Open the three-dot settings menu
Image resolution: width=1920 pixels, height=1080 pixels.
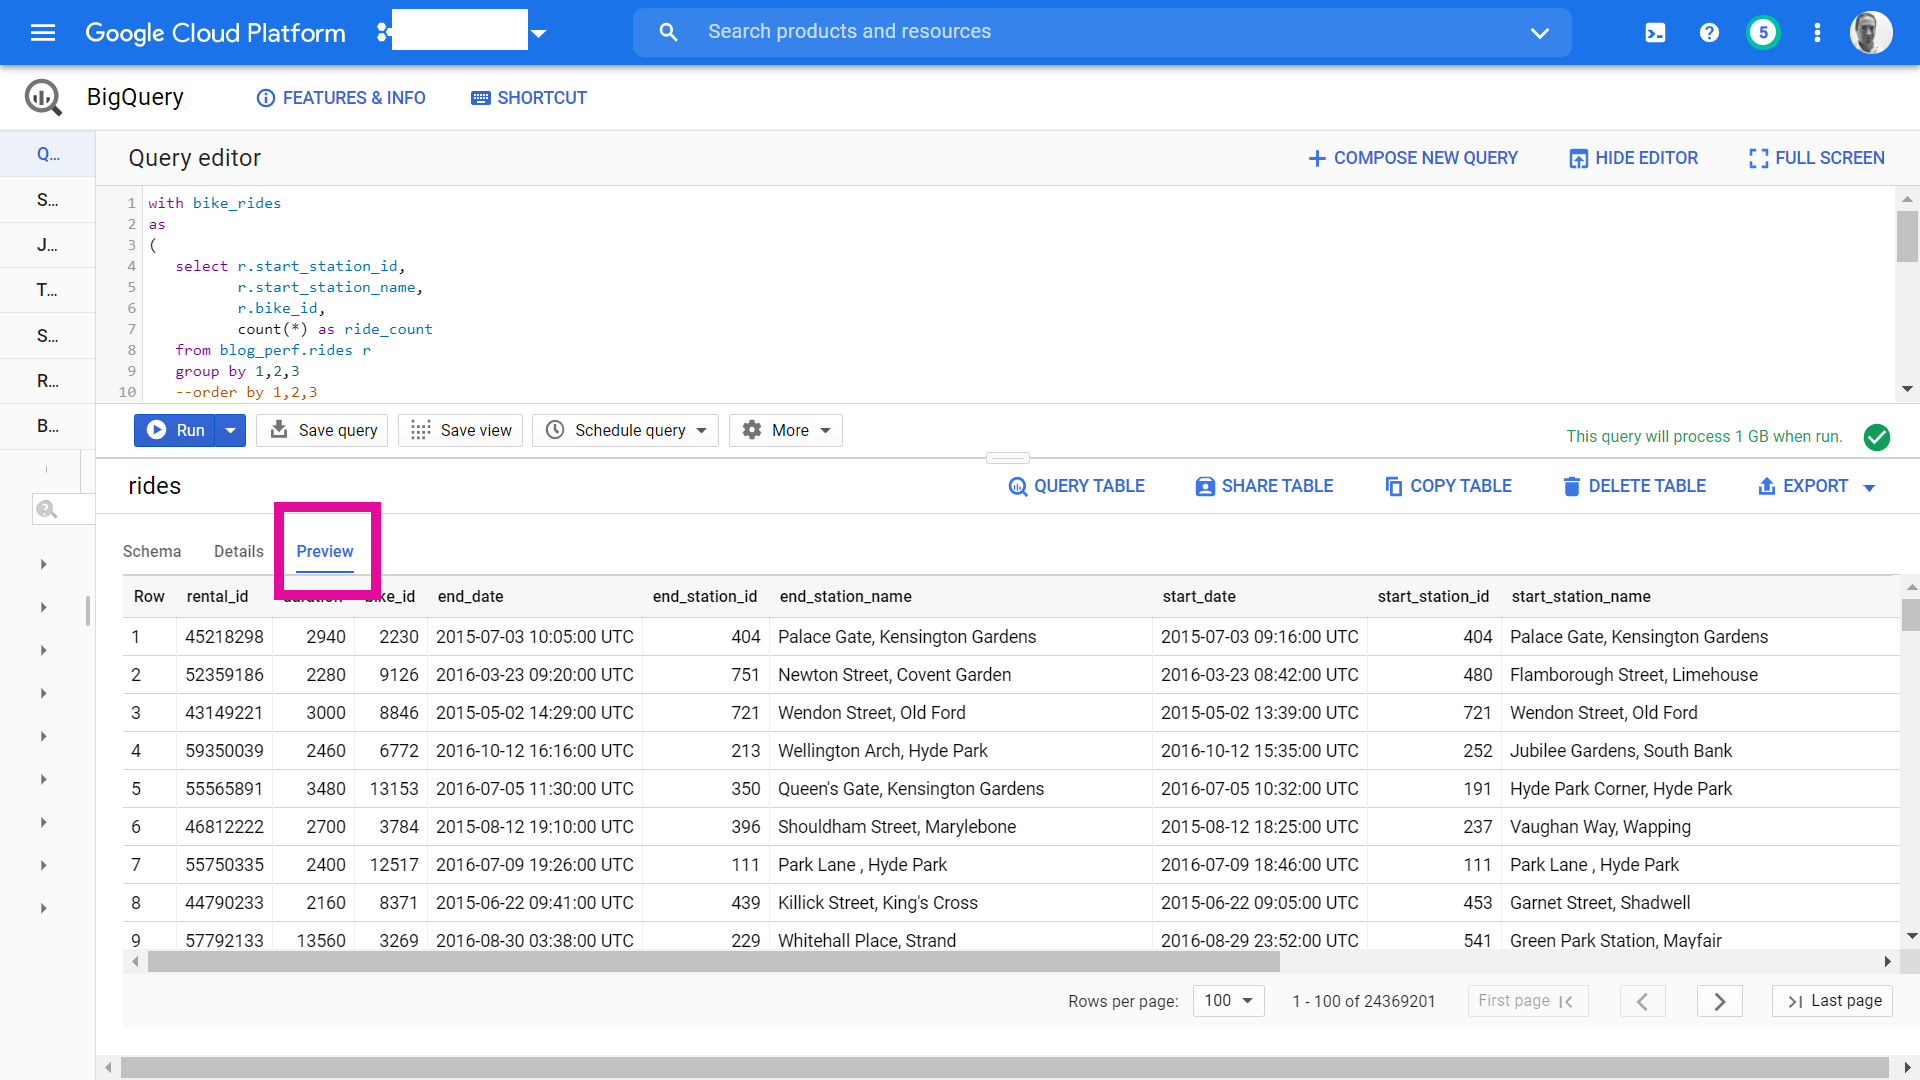[x=1817, y=33]
